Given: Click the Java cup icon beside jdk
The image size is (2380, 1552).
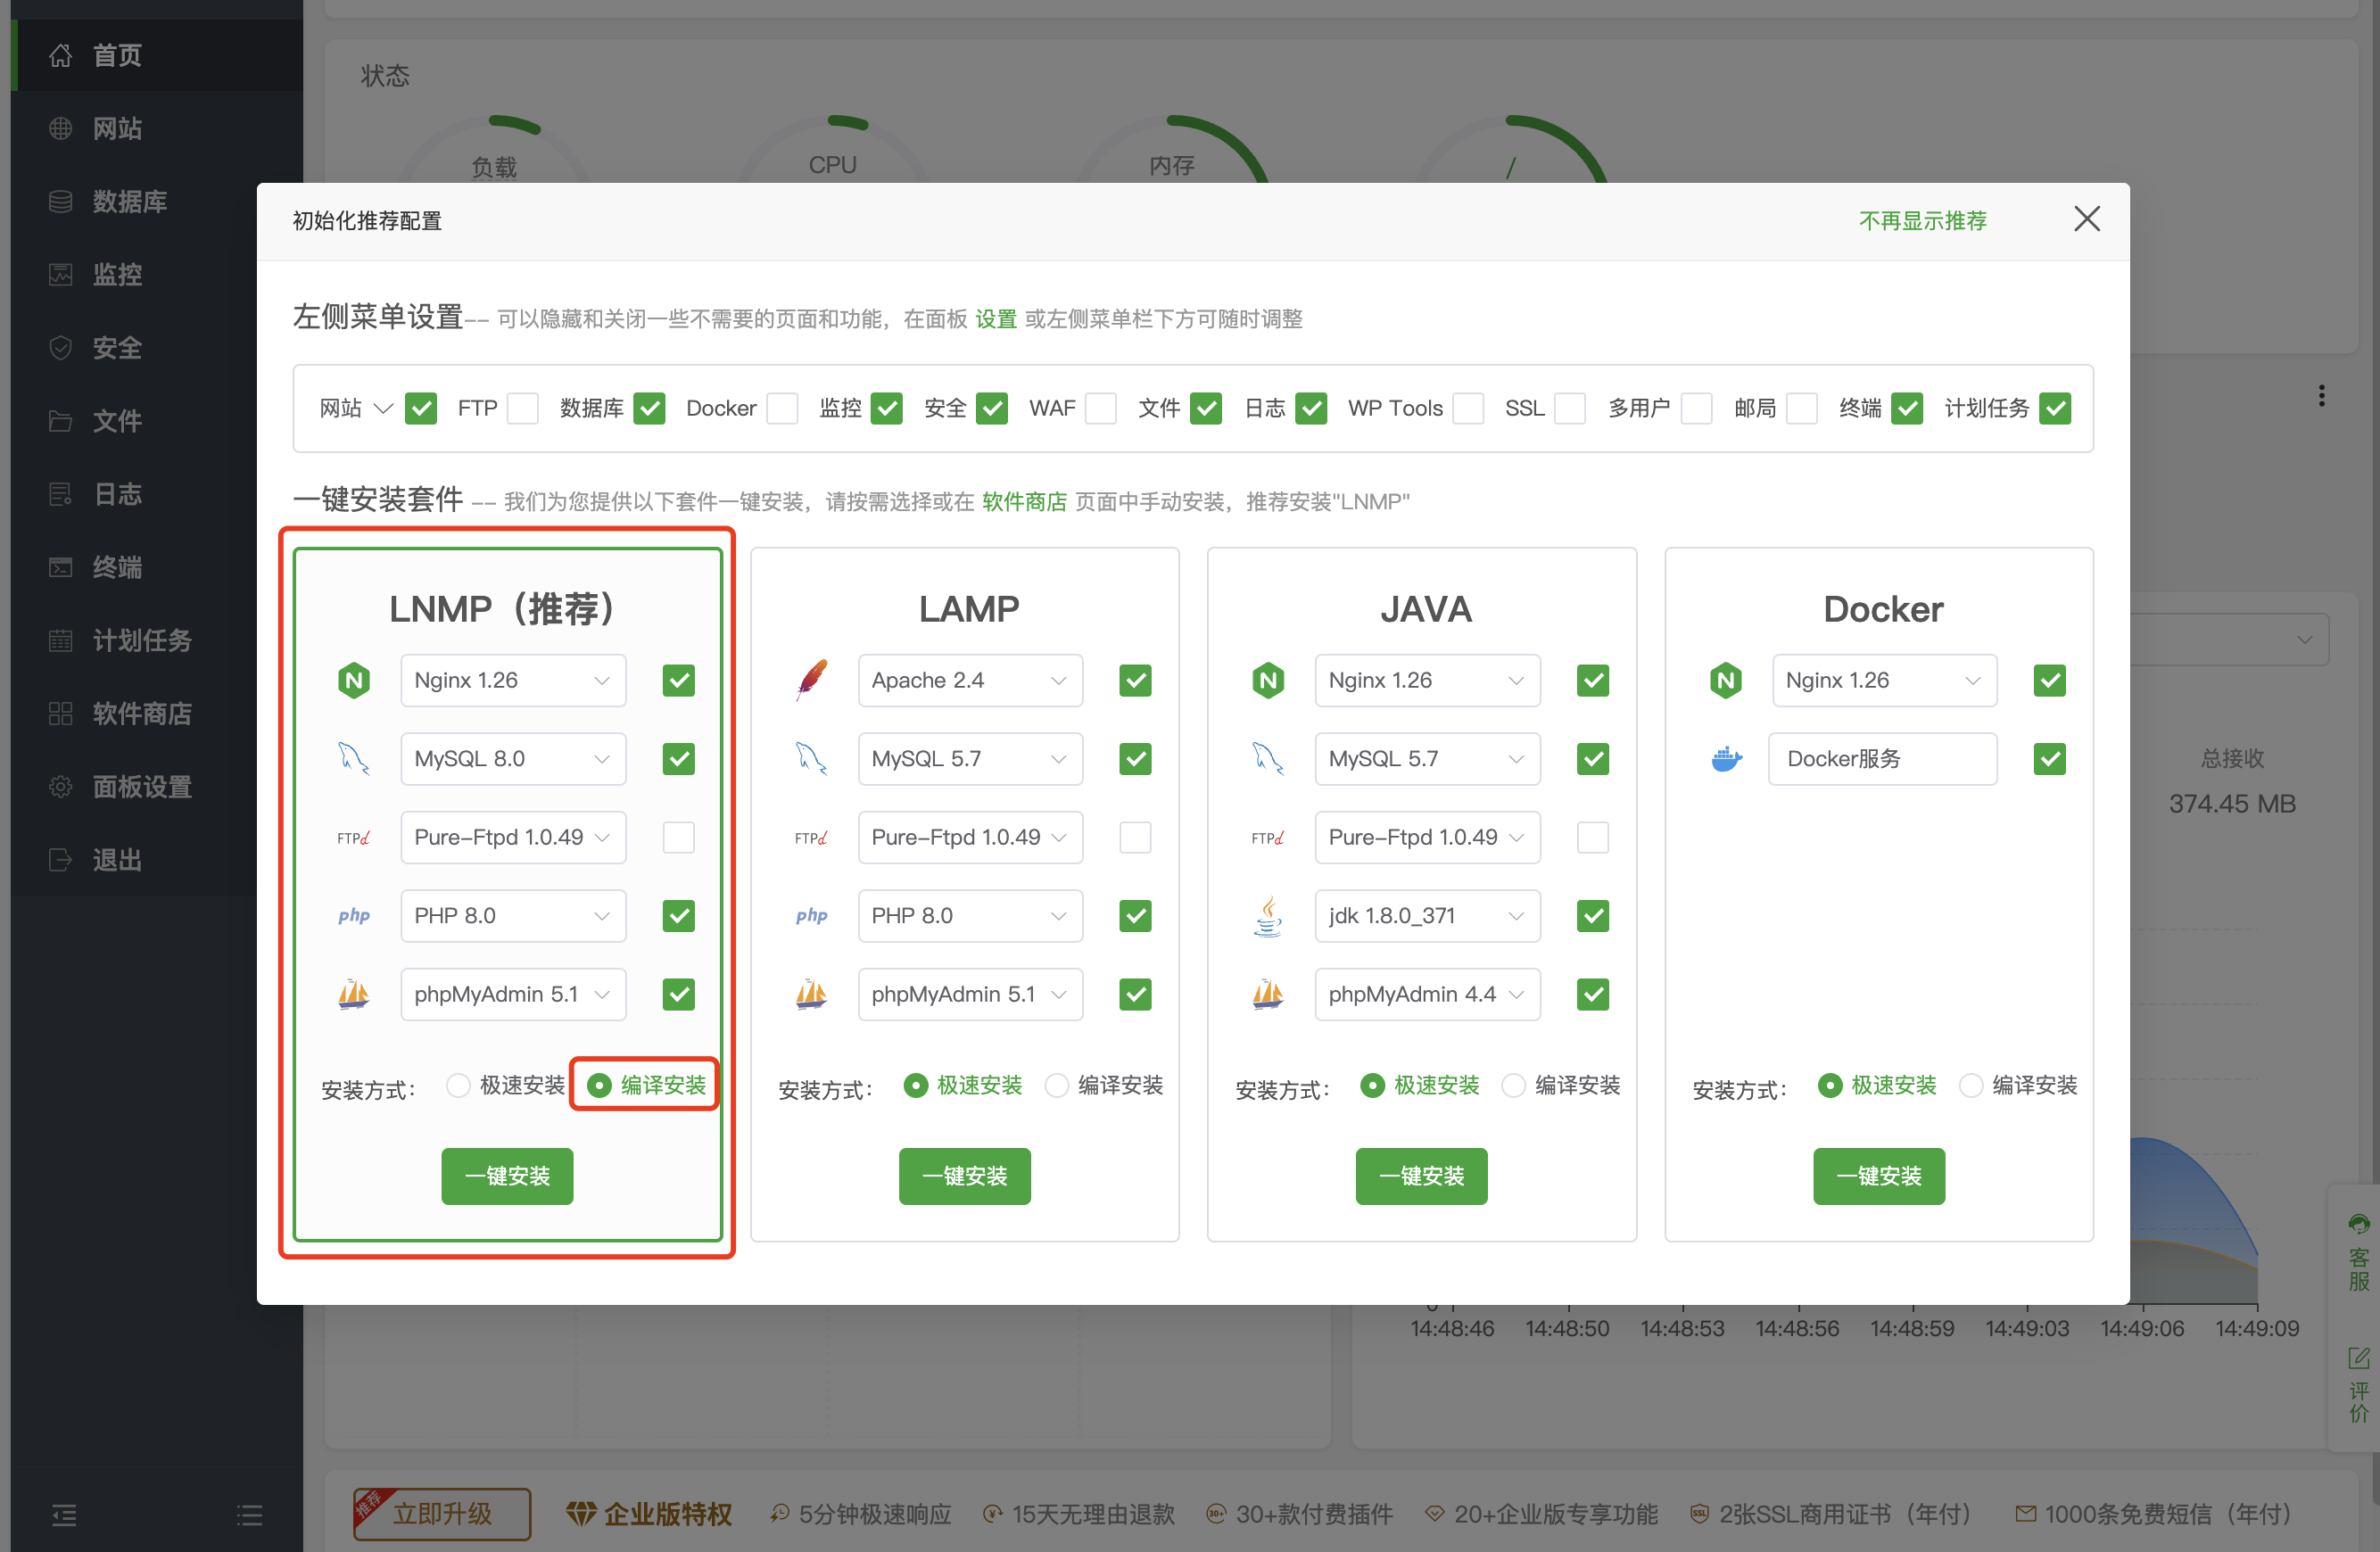Looking at the screenshot, I should coord(1268,916).
